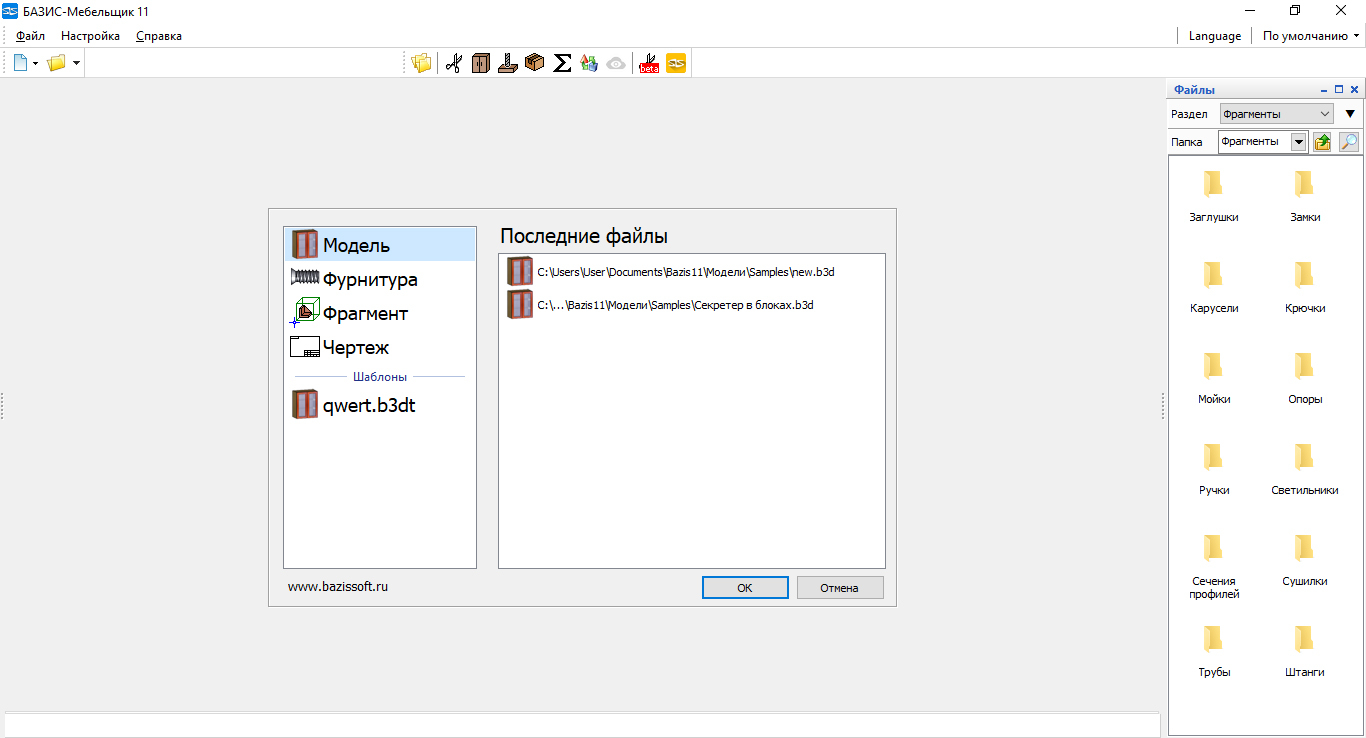Minimize the Файлы panel
Viewport: 1366px width, 738px height.
1324,90
